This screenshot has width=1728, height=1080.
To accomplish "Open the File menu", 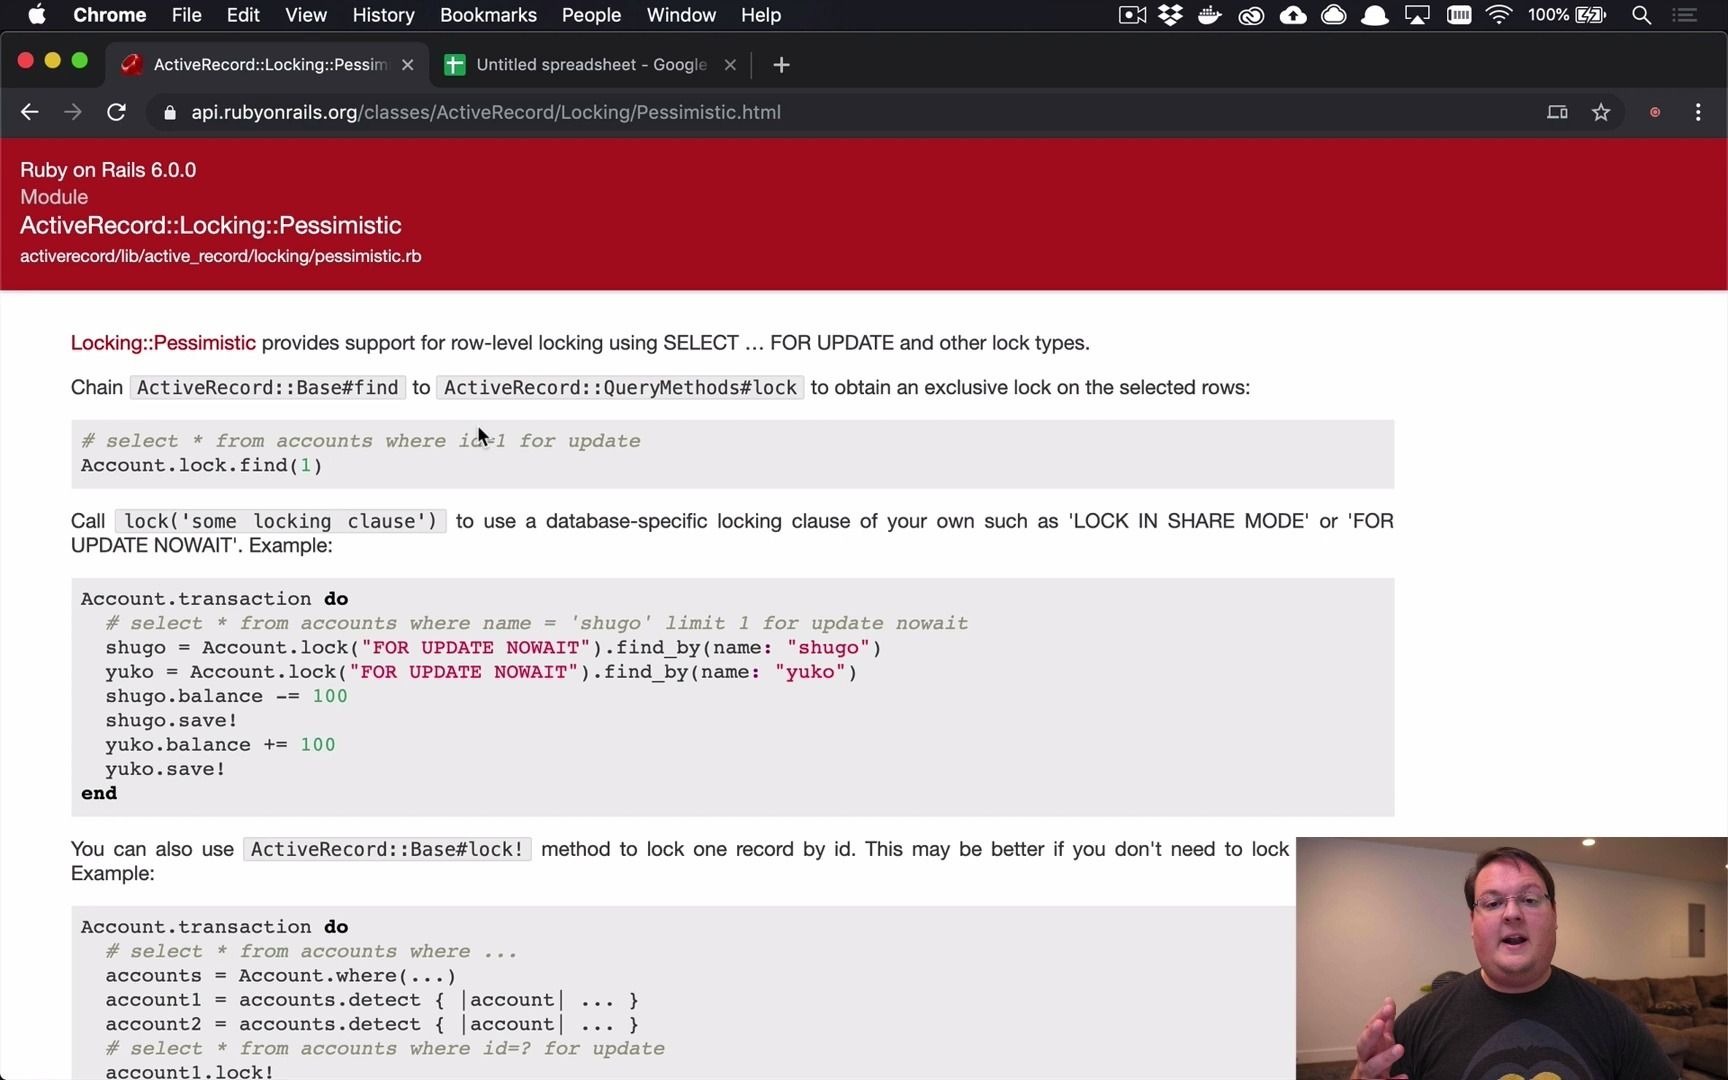I will click(x=186, y=15).
